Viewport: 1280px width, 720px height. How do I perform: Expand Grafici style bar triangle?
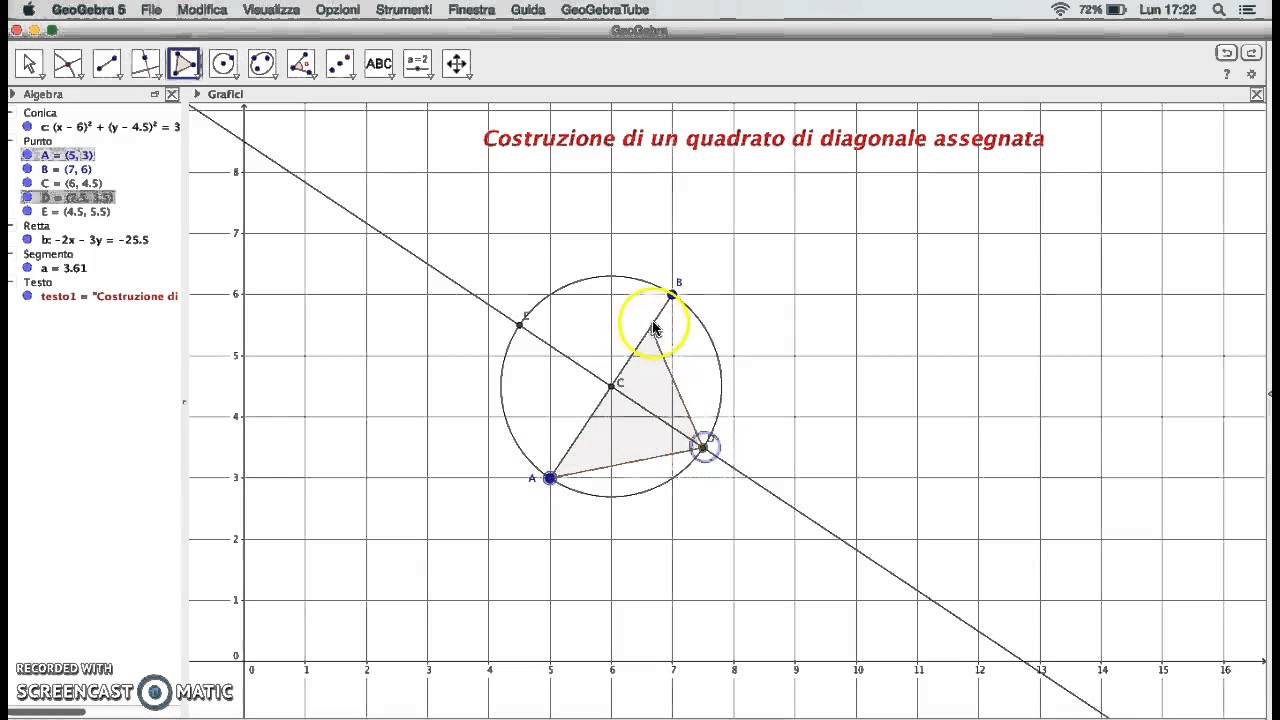coord(198,94)
